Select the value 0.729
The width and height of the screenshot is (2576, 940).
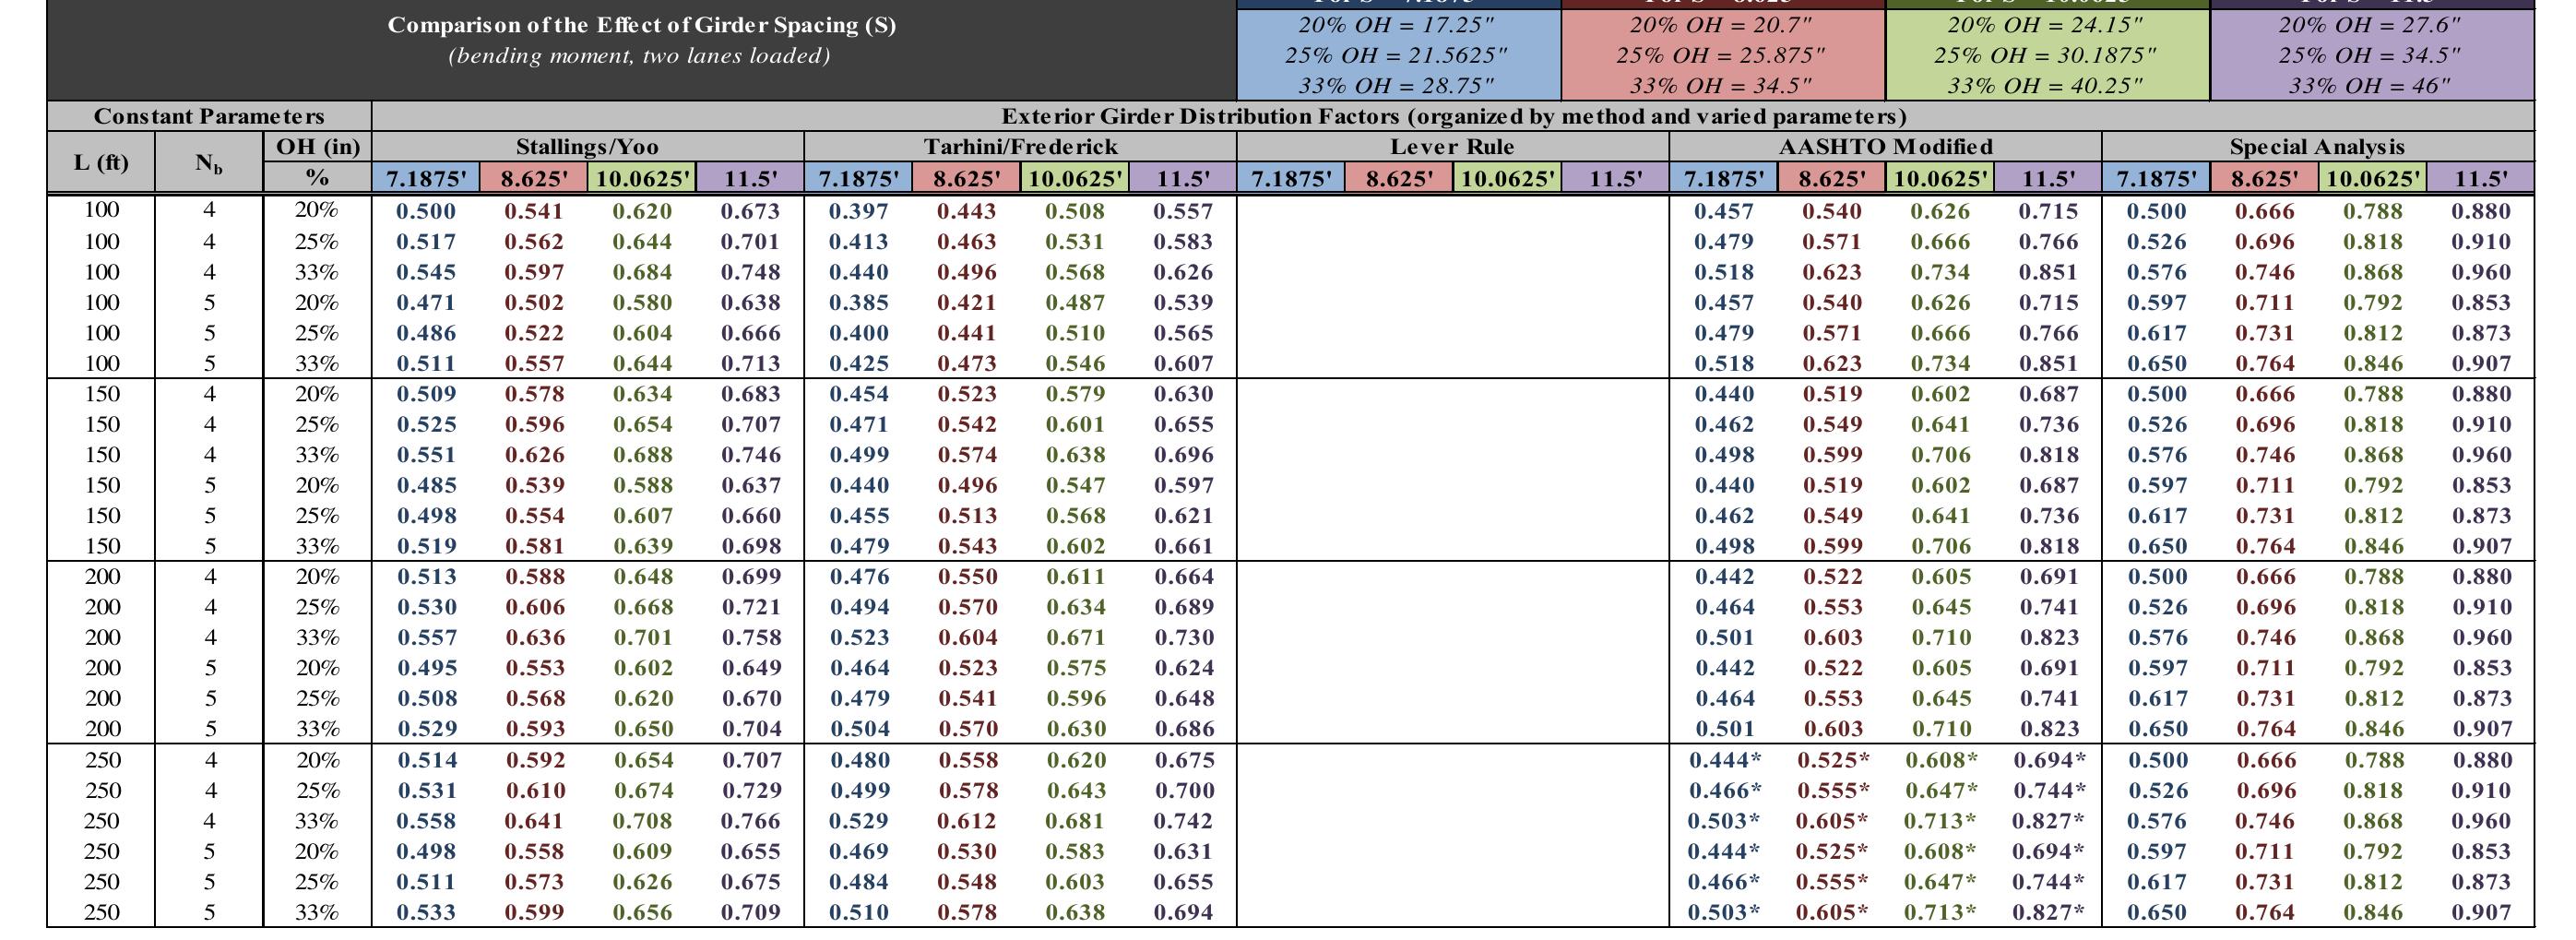752,790
